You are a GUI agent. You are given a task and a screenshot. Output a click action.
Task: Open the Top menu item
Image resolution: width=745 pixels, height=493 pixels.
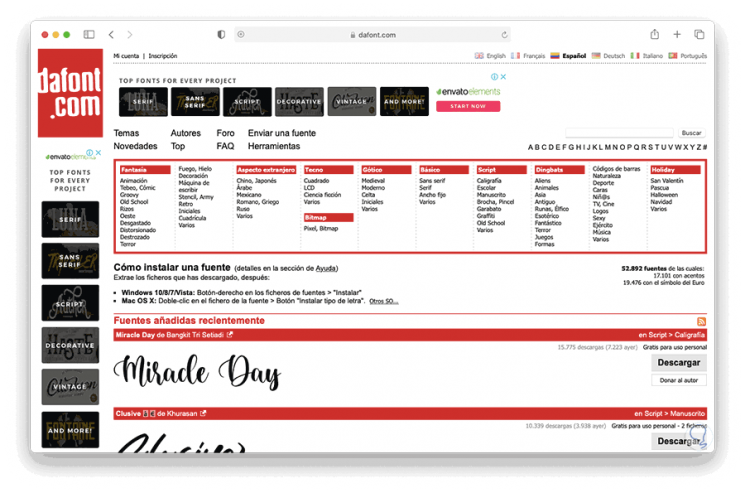click(178, 146)
